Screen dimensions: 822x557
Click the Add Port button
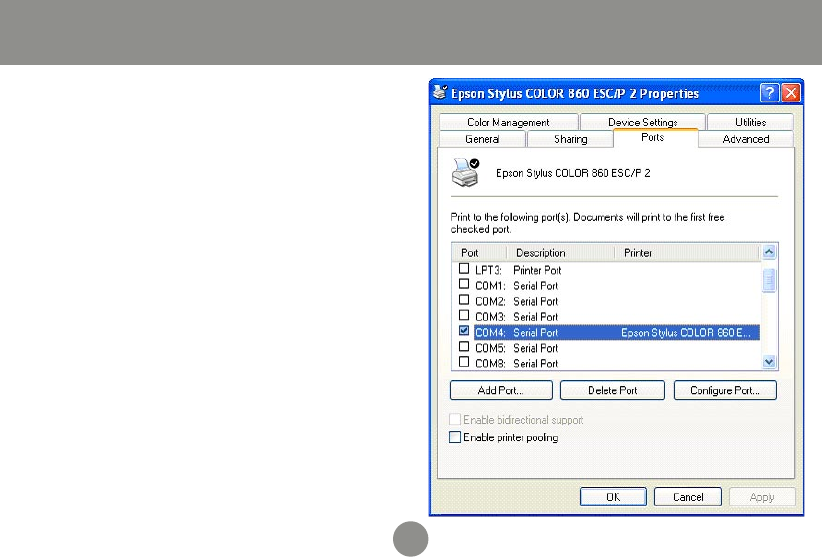(501, 390)
